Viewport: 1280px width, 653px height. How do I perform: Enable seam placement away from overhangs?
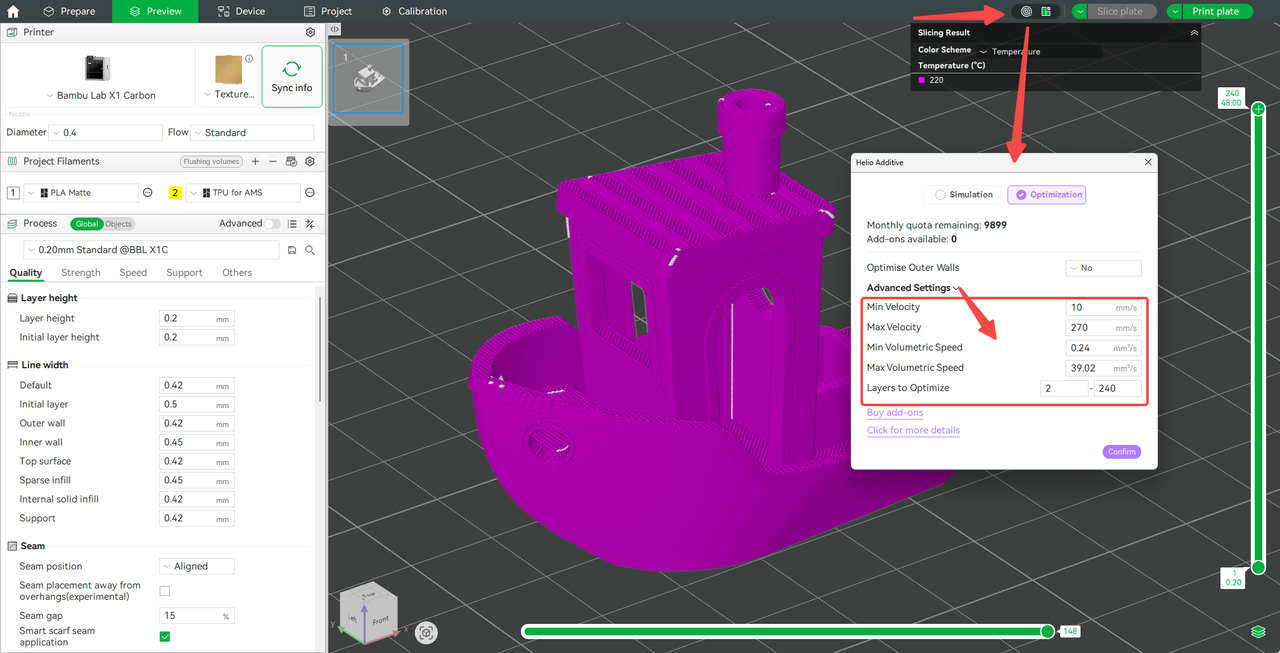pos(165,591)
